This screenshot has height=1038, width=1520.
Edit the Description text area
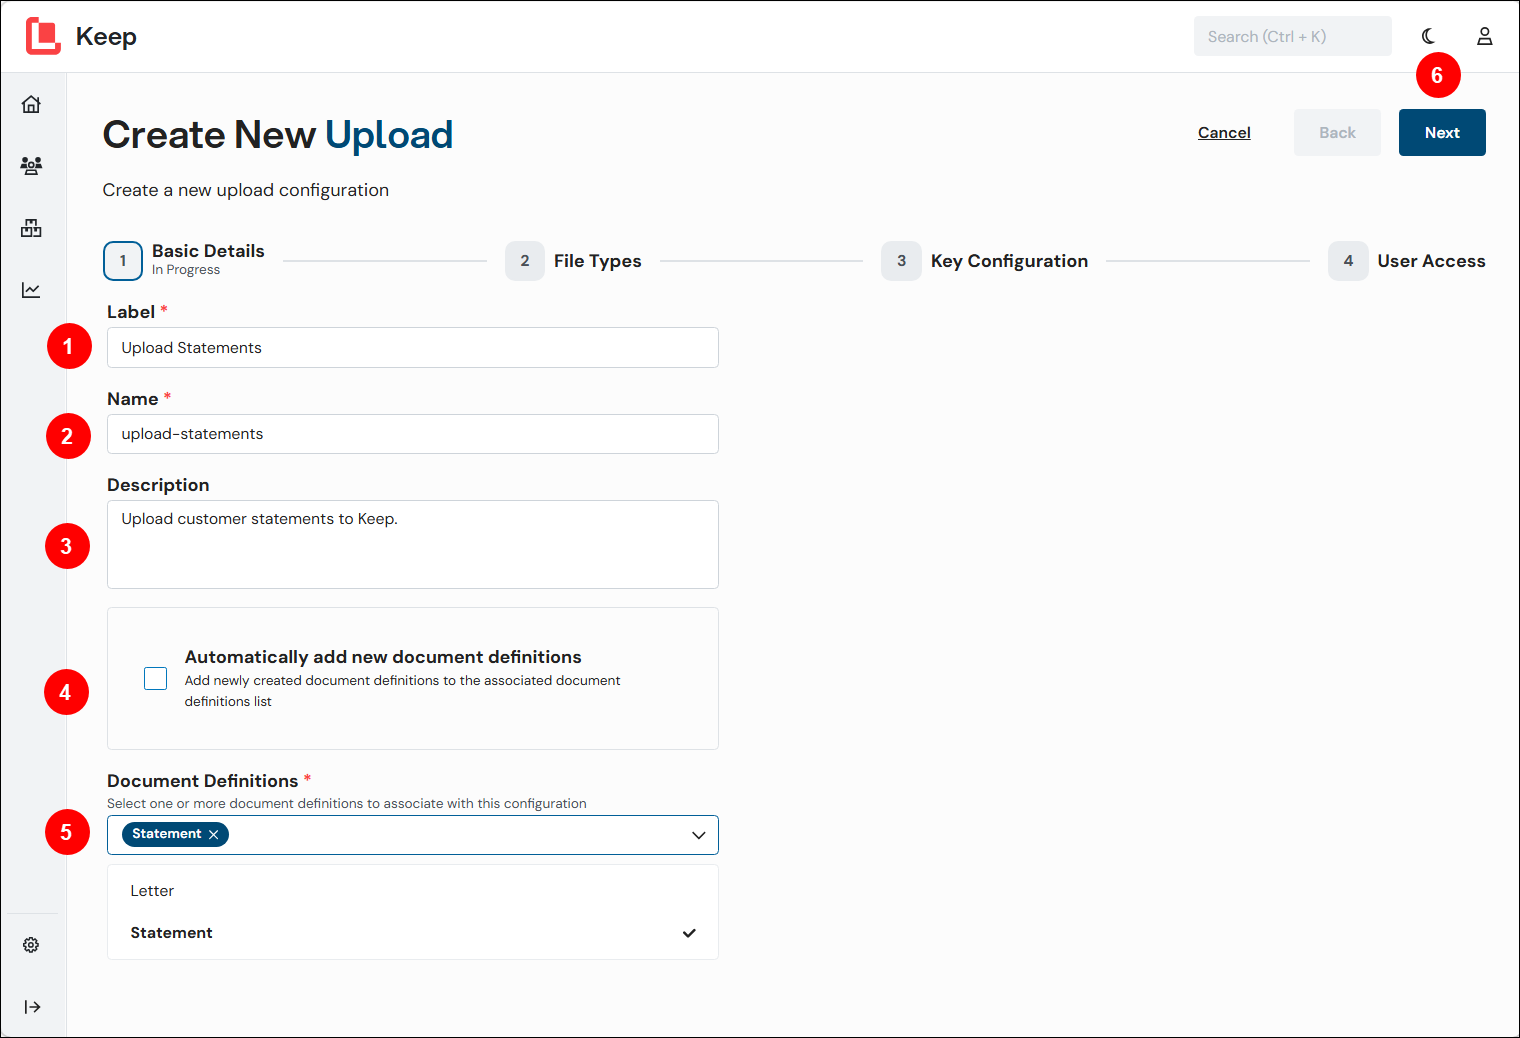413,545
